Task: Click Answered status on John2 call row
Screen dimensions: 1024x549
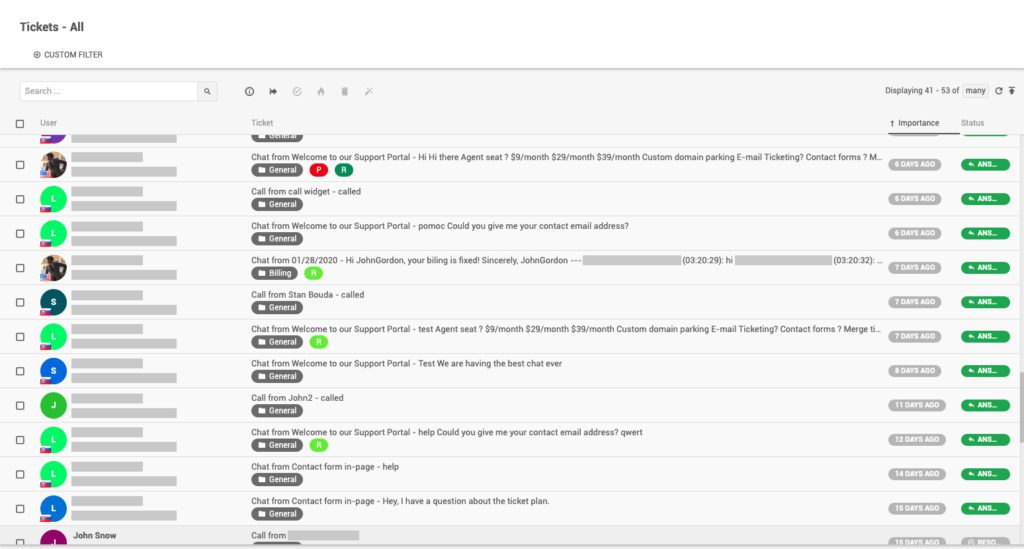Action: (985, 405)
